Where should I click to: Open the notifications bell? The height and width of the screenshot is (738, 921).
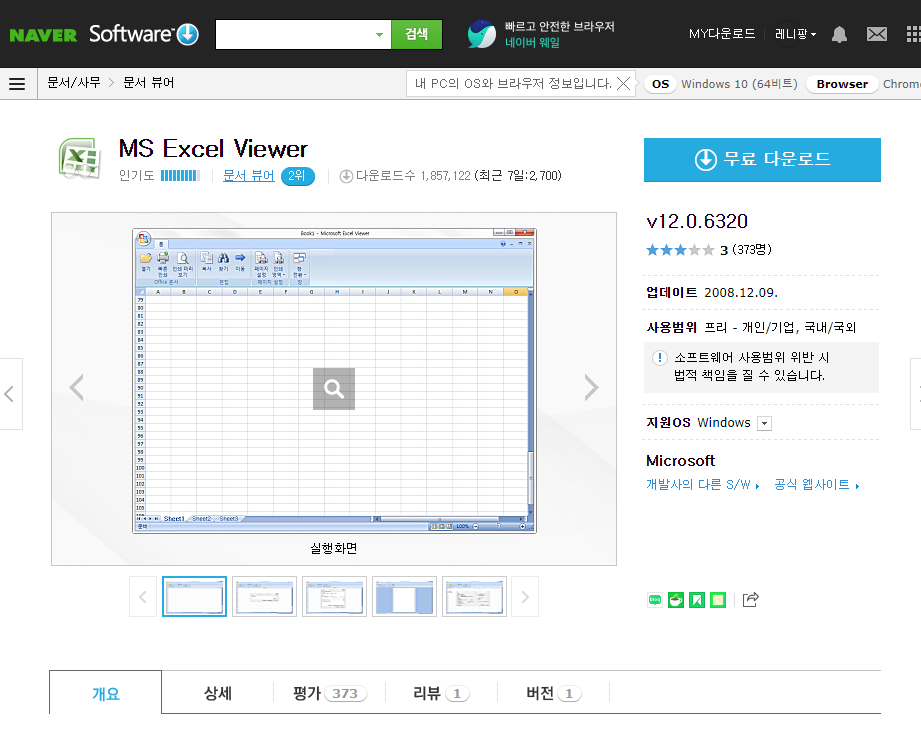[x=839, y=35]
